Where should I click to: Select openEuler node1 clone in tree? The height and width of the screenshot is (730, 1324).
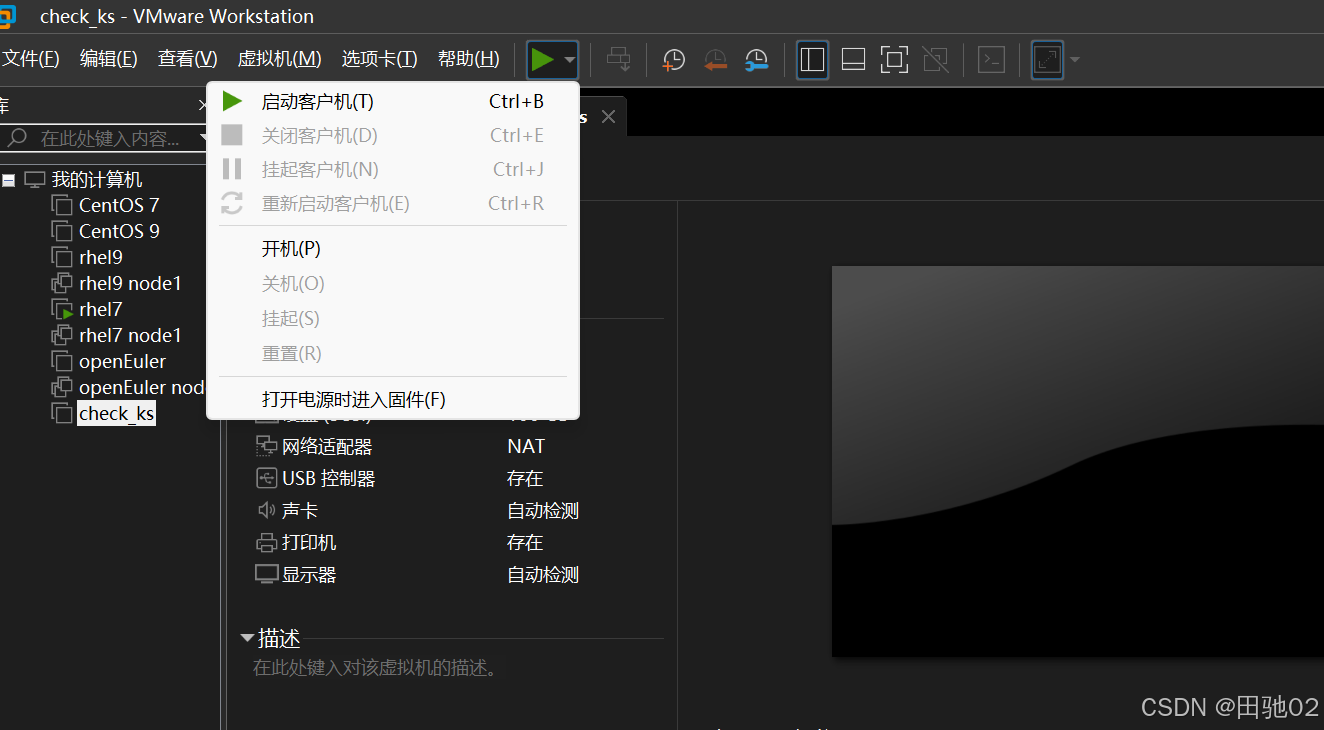(142, 387)
